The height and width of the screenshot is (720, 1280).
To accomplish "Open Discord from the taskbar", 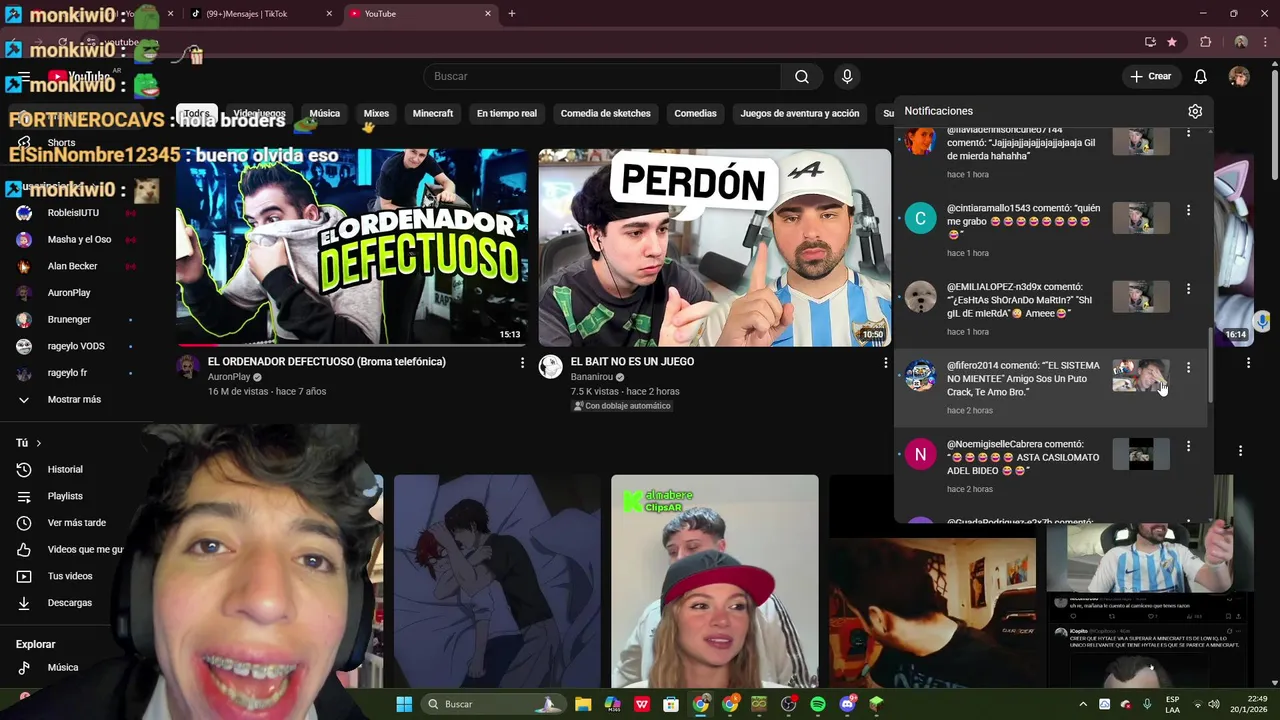I will click(847, 704).
